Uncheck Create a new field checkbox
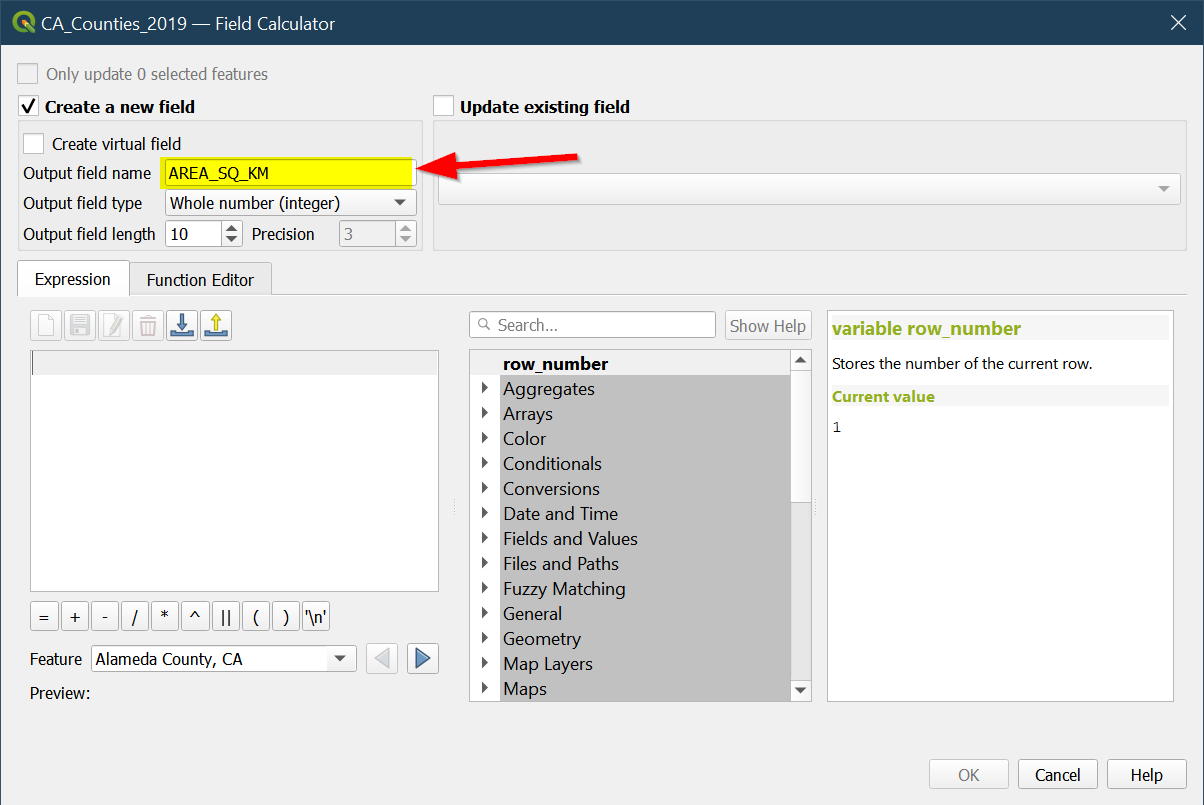The image size is (1204, 805). point(28,106)
